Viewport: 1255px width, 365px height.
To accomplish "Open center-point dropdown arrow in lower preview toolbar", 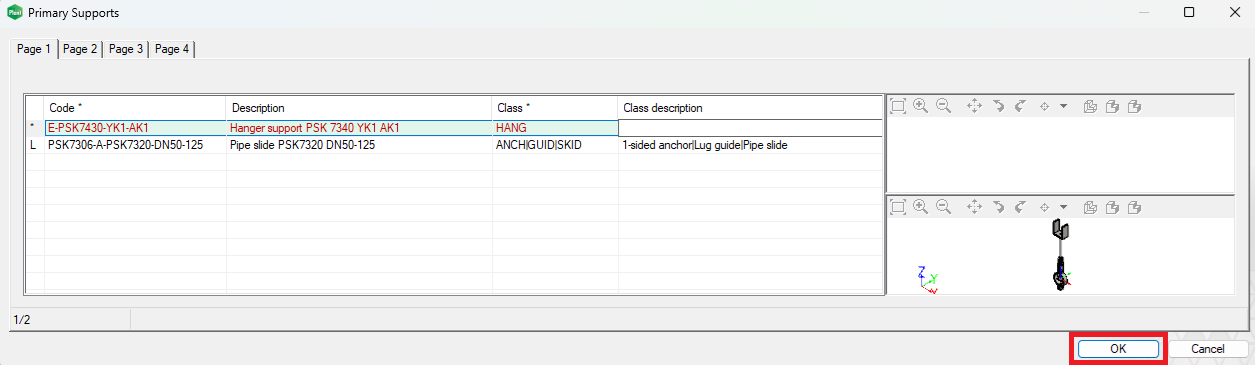I will tap(1063, 207).
